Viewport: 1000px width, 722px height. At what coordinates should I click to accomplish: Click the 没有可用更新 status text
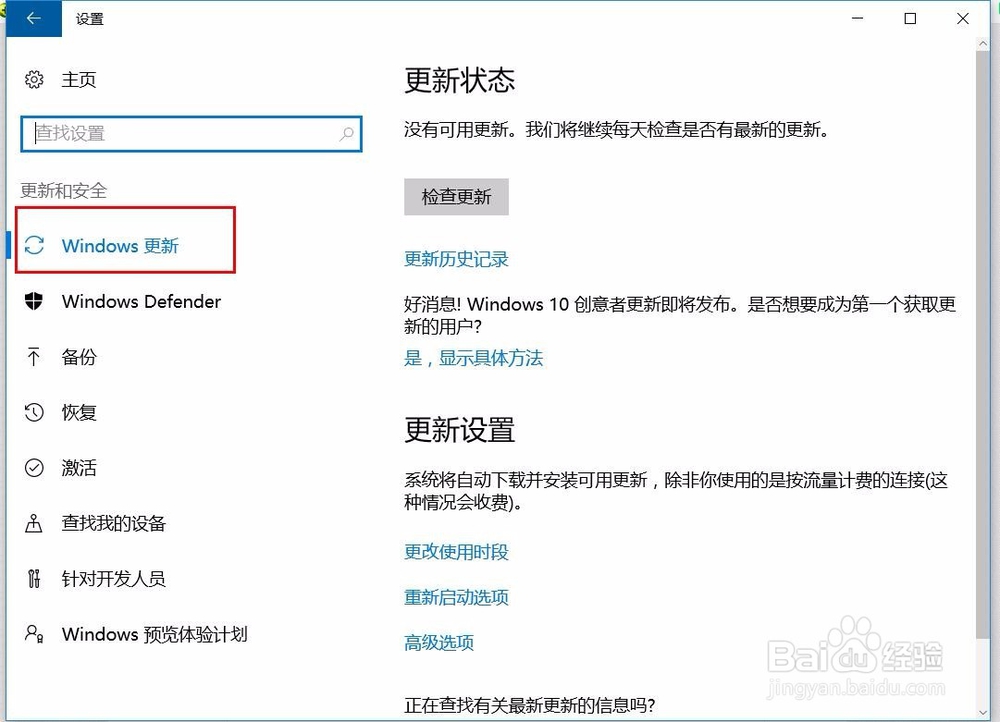coord(617,129)
